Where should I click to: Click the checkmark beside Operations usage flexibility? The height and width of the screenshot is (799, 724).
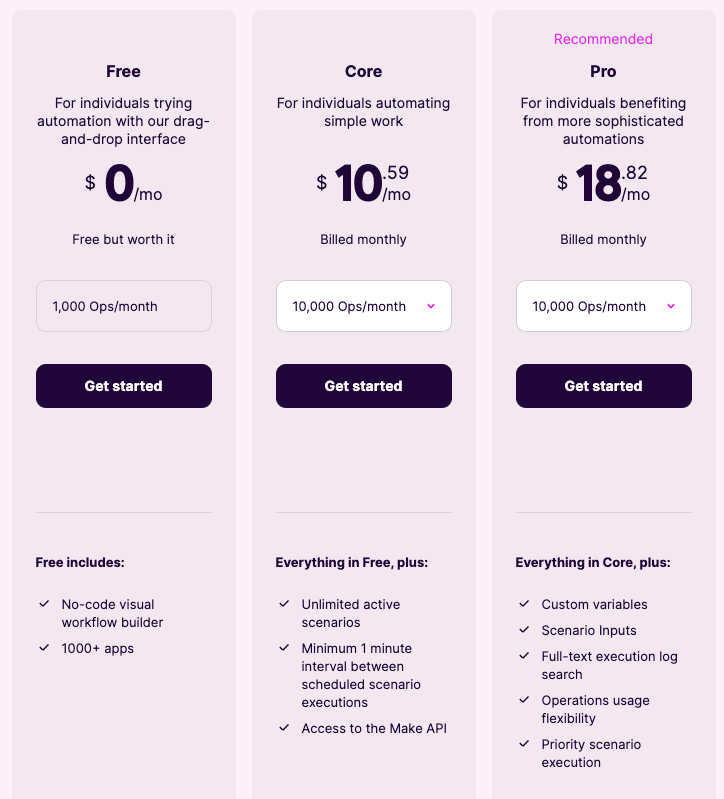(524, 700)
